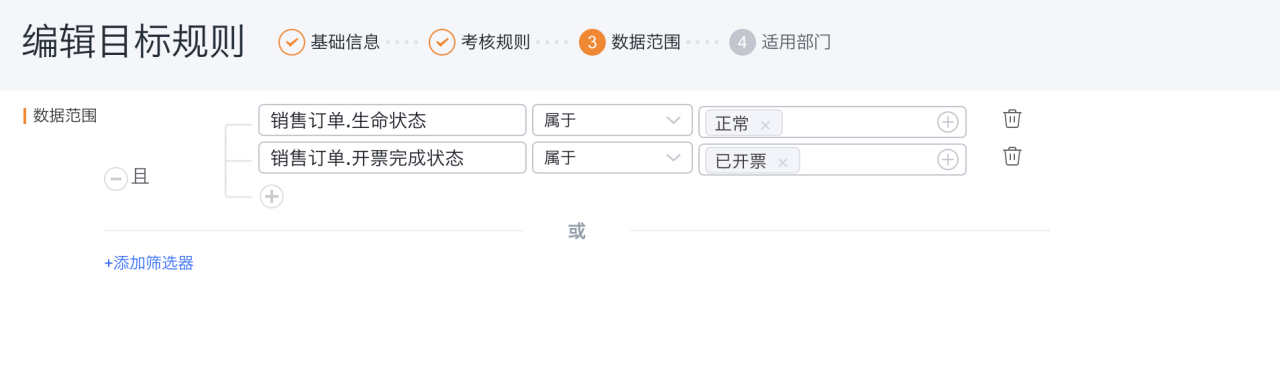Click the step 4 number circle
1280x366 pixels.
tap(742, 42)
